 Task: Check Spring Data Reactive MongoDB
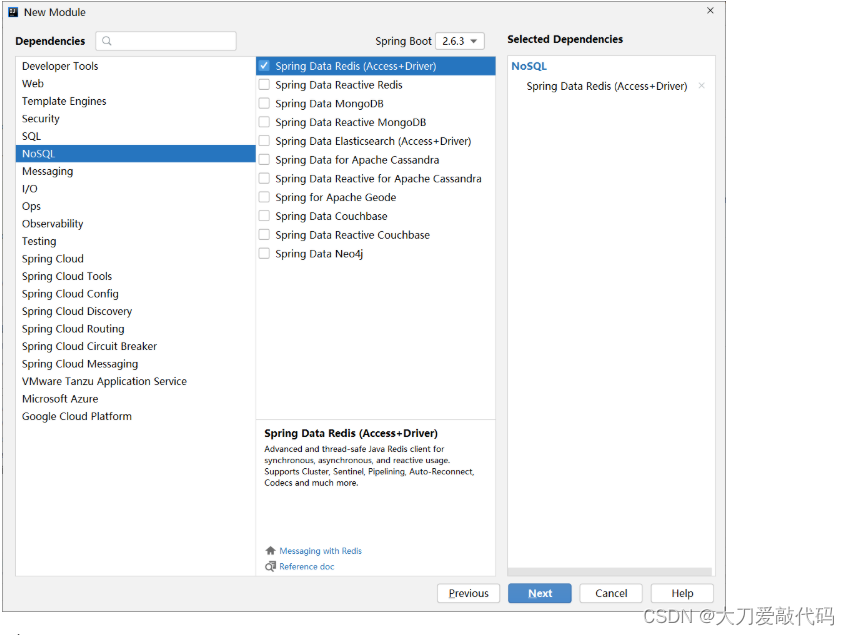click(x=264, y=122)
